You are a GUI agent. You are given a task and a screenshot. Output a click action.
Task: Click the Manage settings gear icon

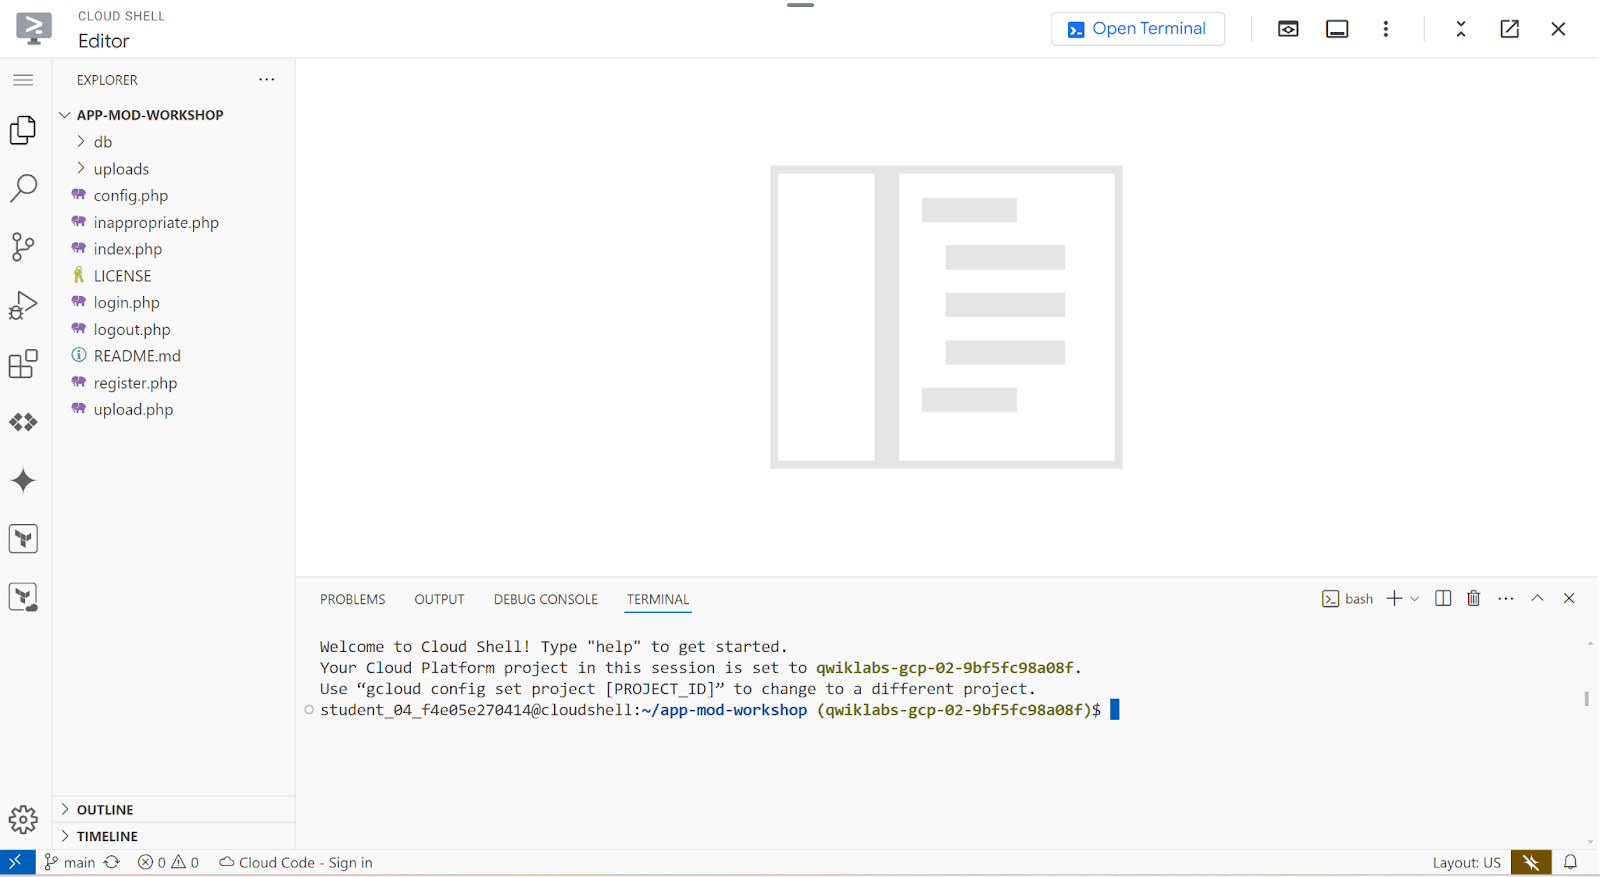[23, 820]
